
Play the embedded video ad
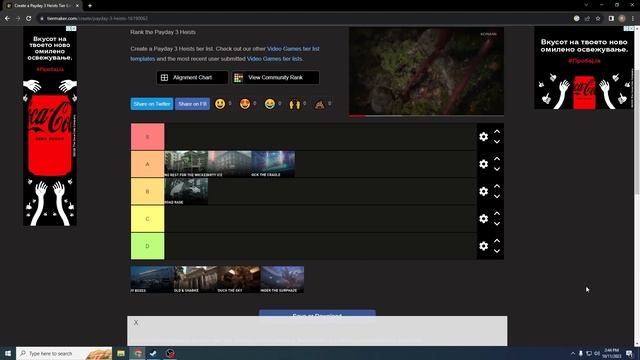click(x=426, y=71)
